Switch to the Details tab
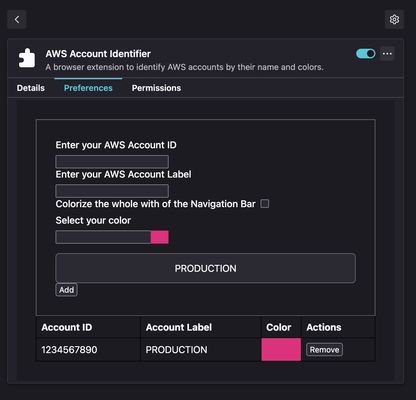Image resolution: width=416 pixels, height=400 pixels. click(x=31, y=88)
